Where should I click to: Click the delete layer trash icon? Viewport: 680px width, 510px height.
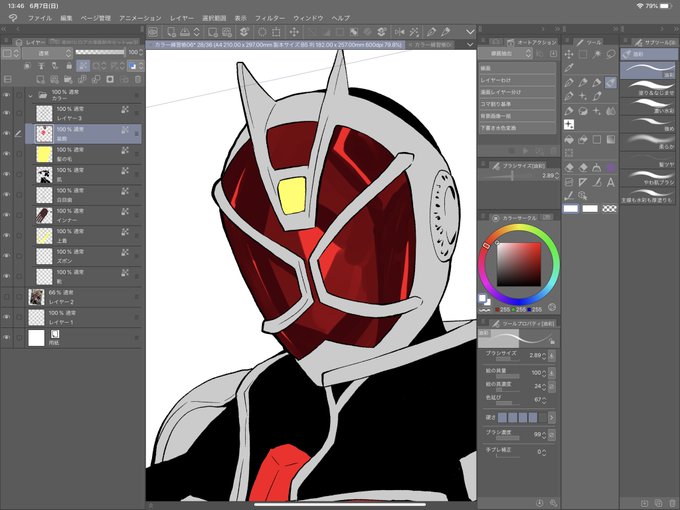tap(137, 79)
